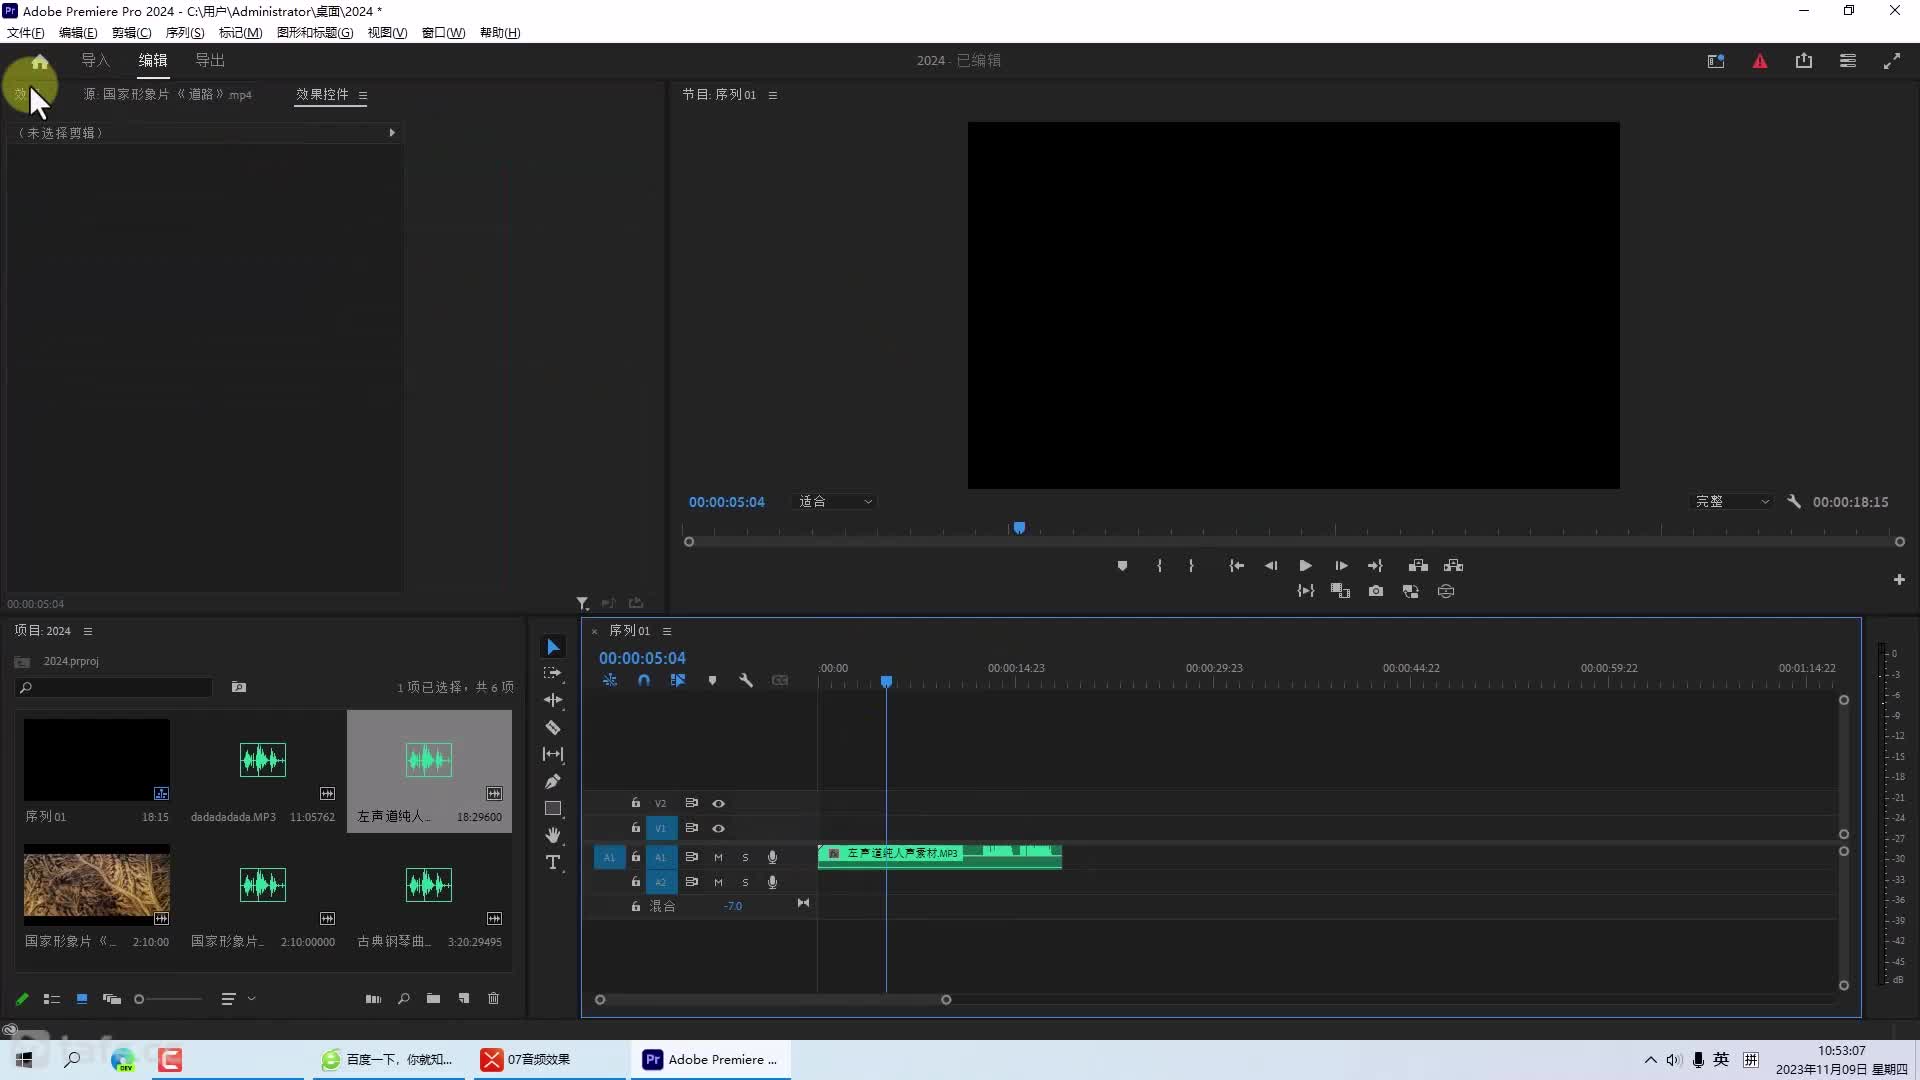This screenshot has width=1920, height=1080.
Task: Mute audio track A1
Action: click(718, 857)
